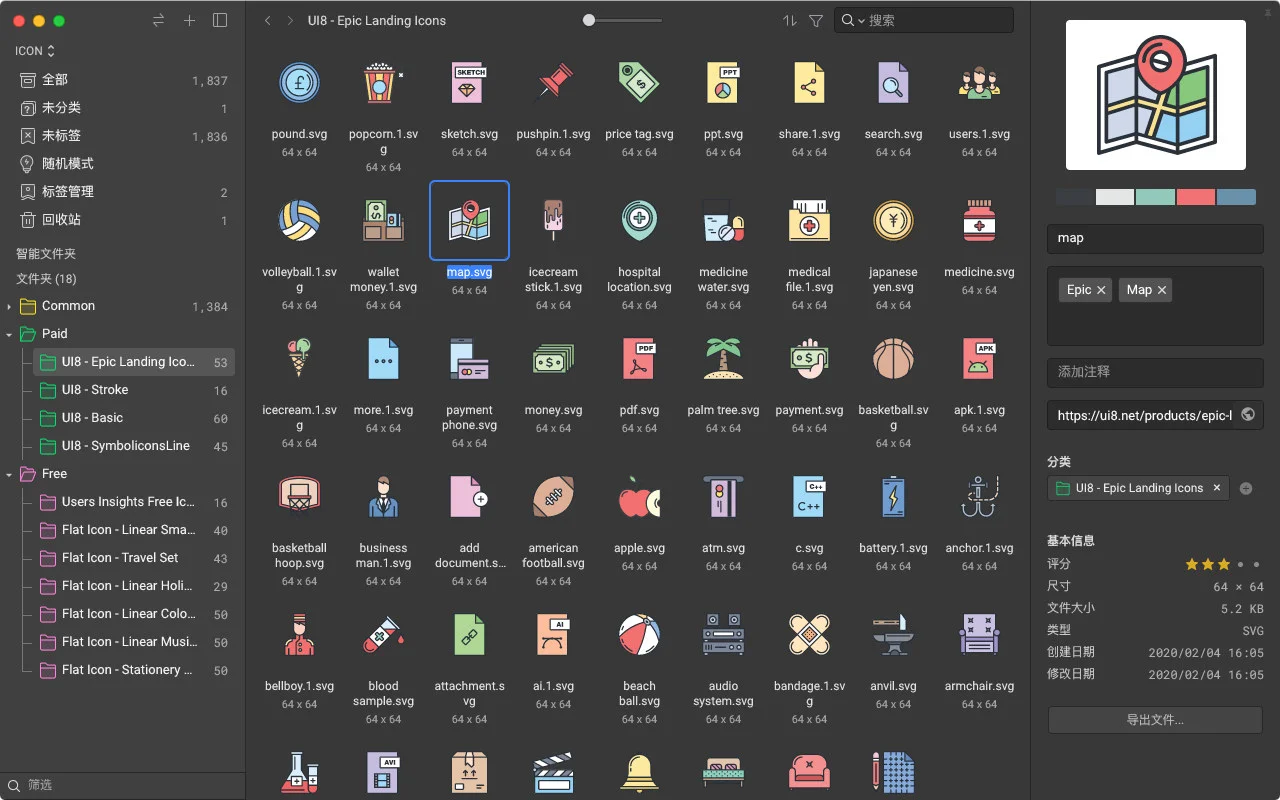Open the ICON library dropdown

coord(35,51)
